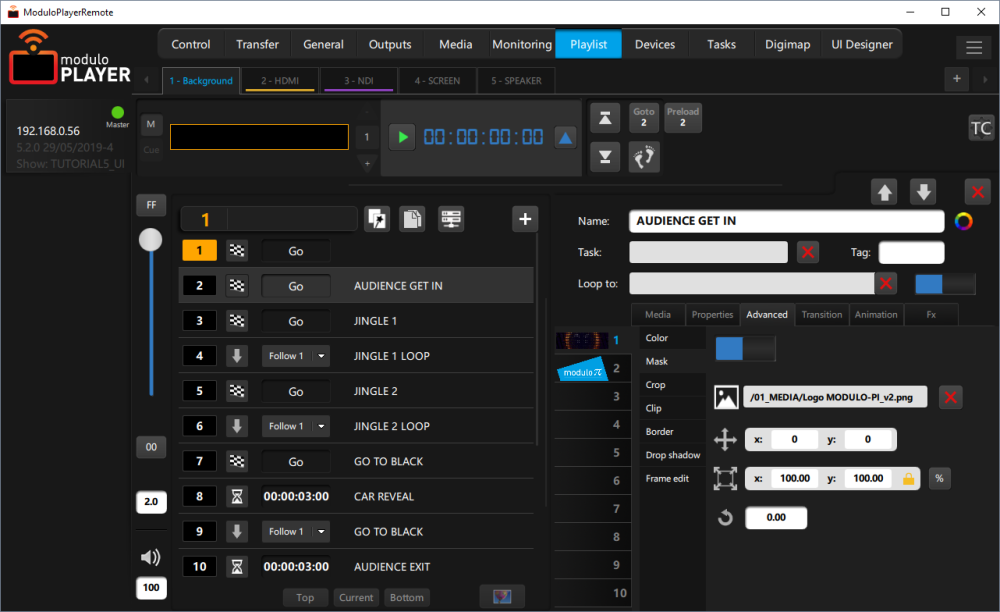Open the TC timecode button
The height and width of the screenshot is (612, 1000).
pos(980,127)
